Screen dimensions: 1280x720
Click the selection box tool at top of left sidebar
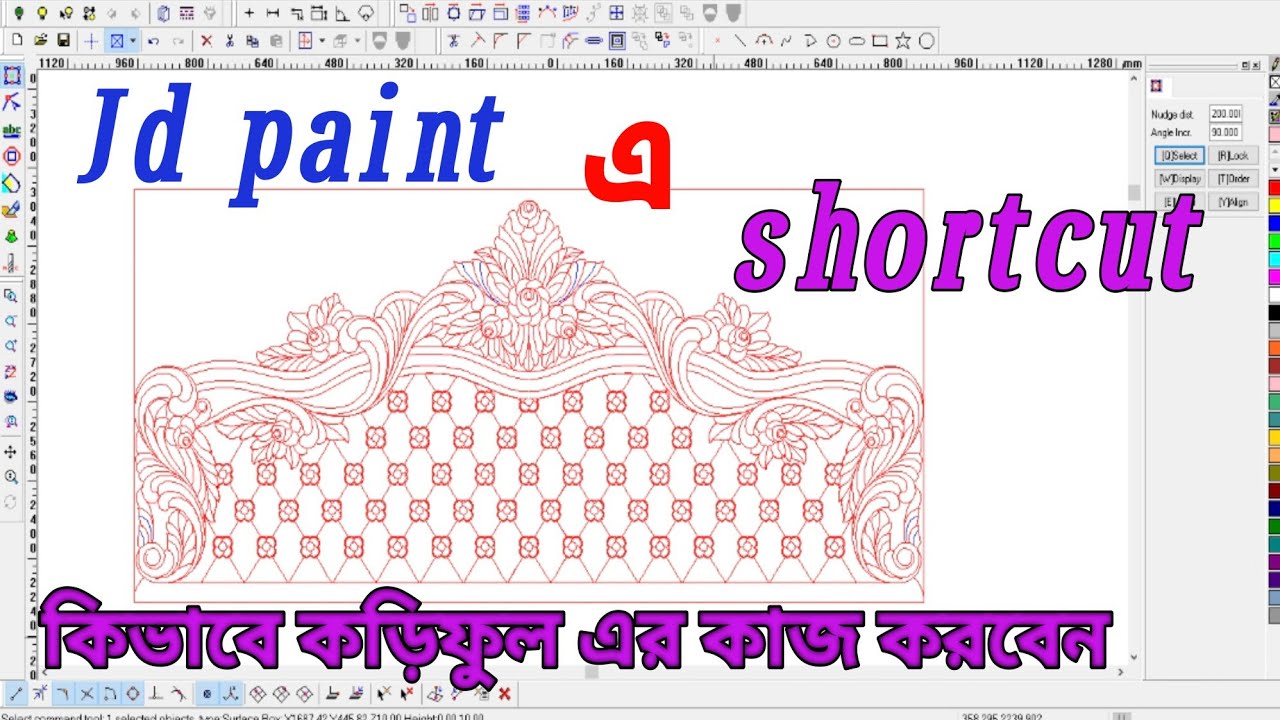click(x=12, y=75)
